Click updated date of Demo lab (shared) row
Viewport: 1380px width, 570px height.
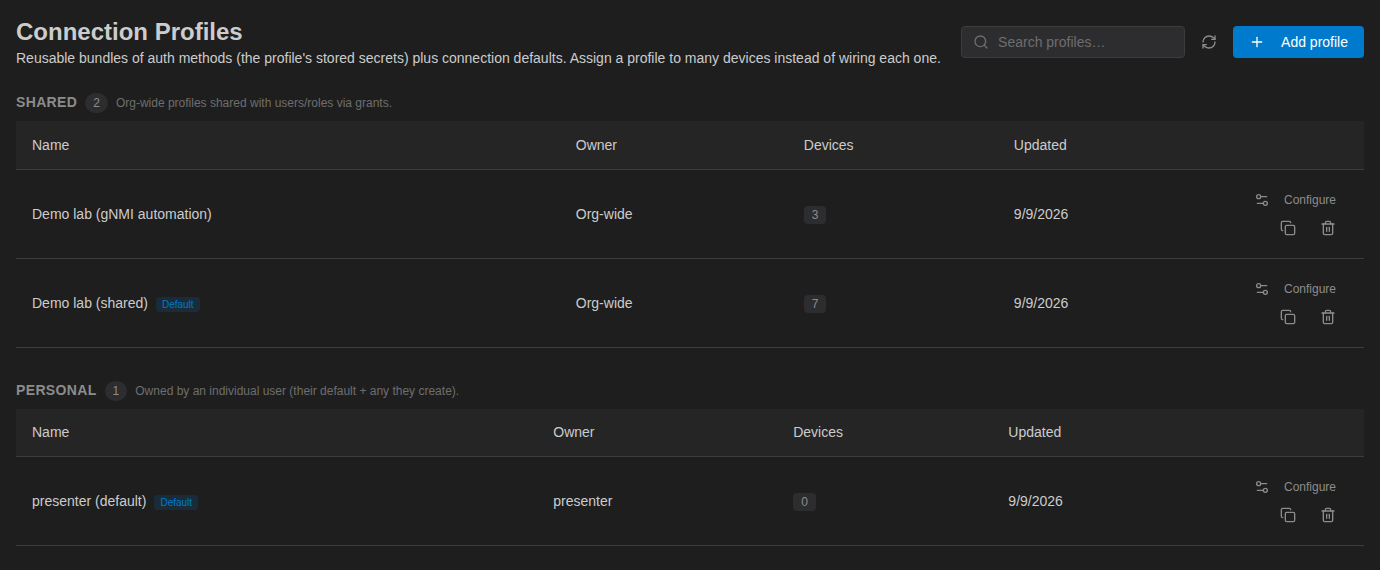[1041, 303]
